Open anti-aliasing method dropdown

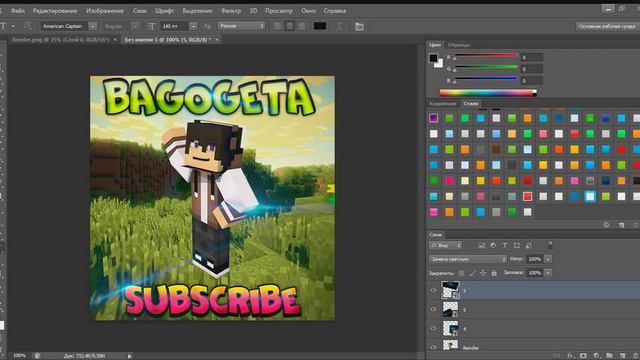pos(241,26)
